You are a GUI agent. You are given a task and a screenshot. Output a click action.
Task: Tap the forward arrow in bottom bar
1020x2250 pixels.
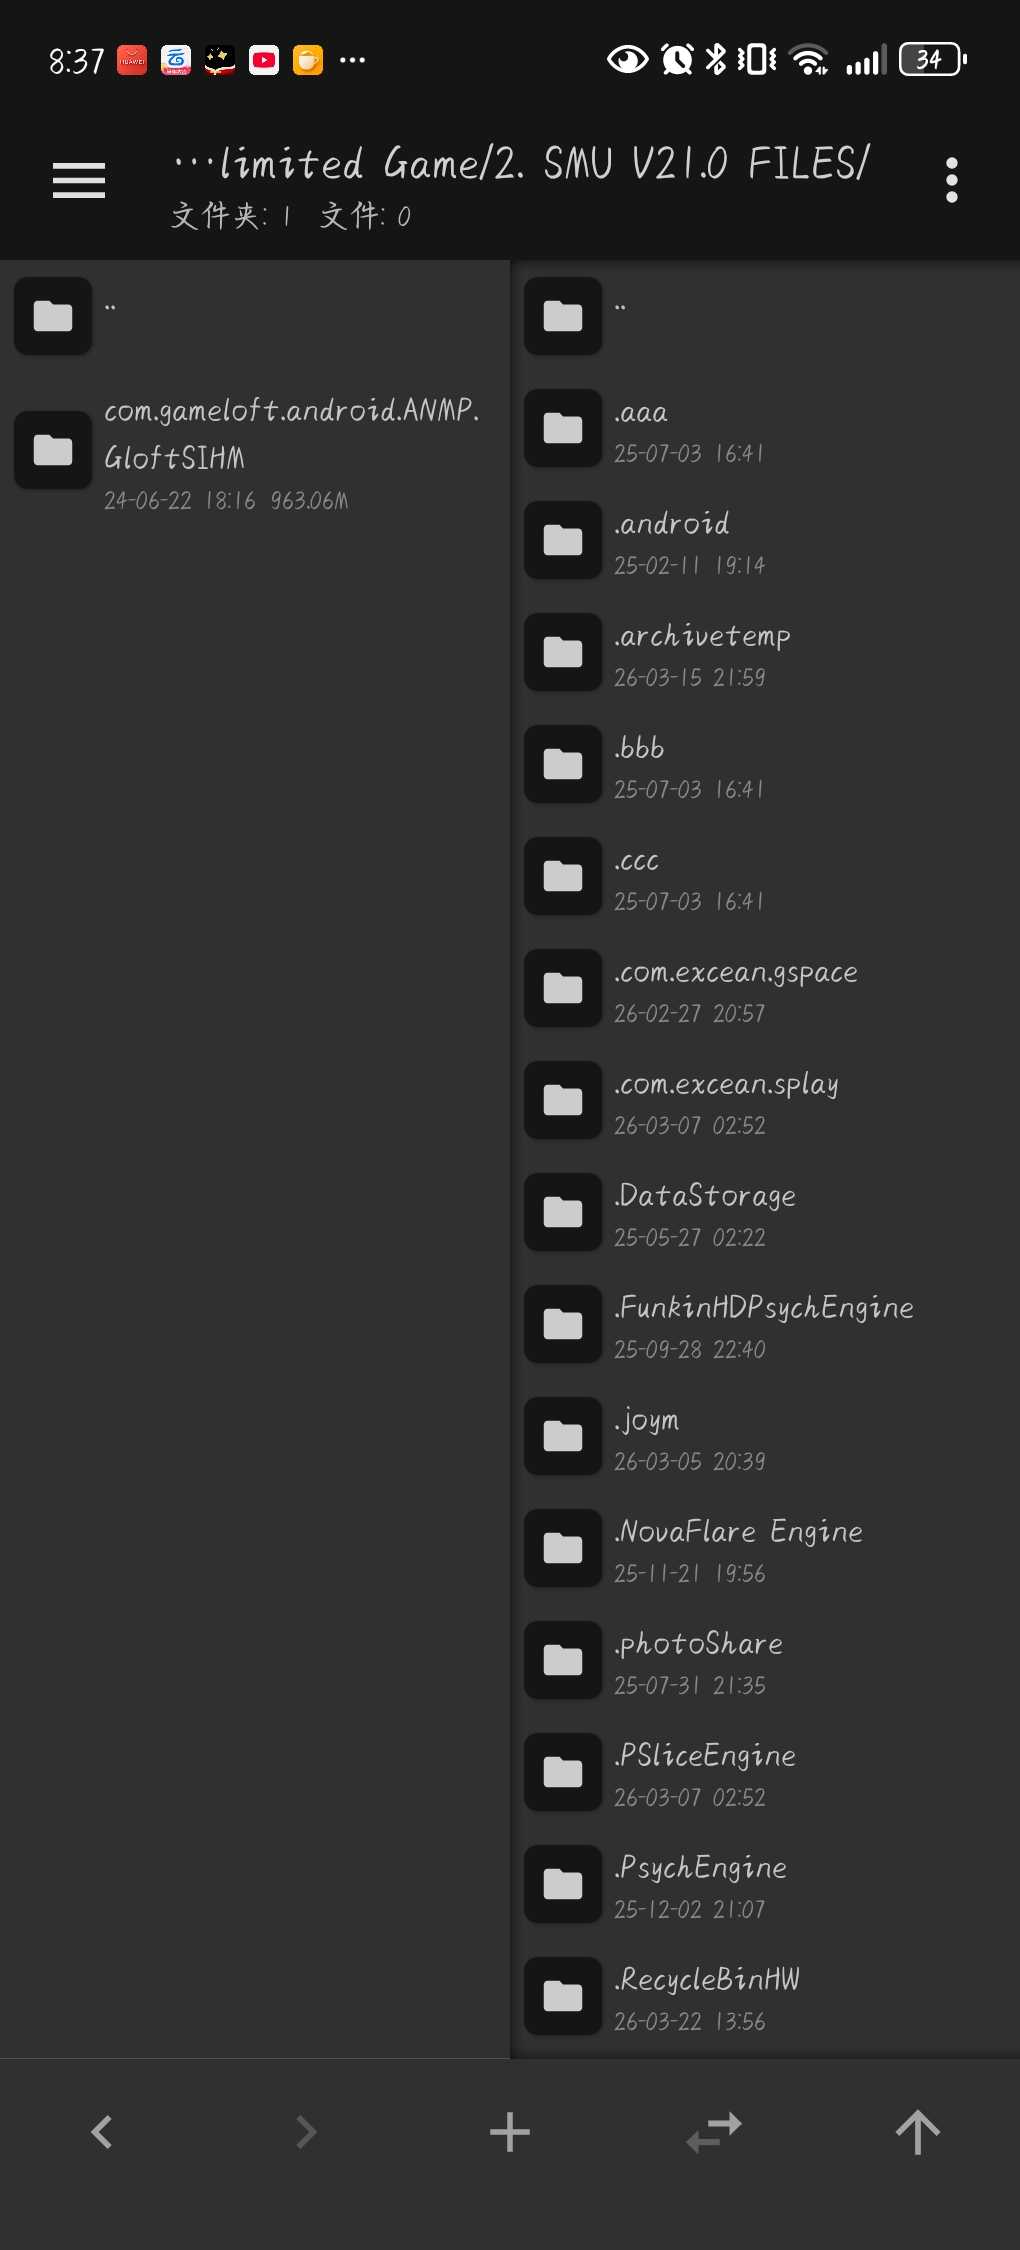coord(306,2131)
